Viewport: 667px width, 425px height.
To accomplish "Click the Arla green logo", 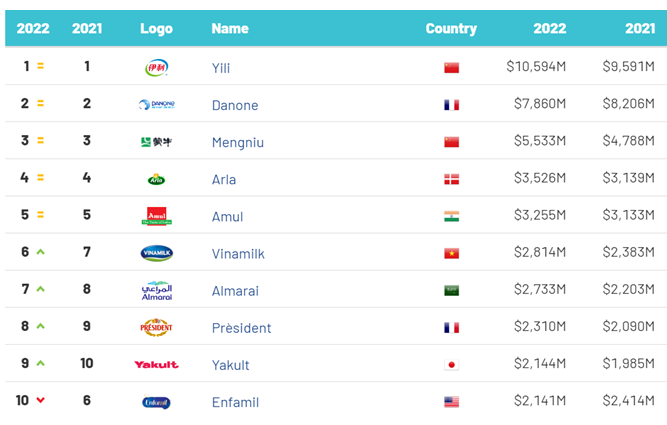I will pos(156,179).
